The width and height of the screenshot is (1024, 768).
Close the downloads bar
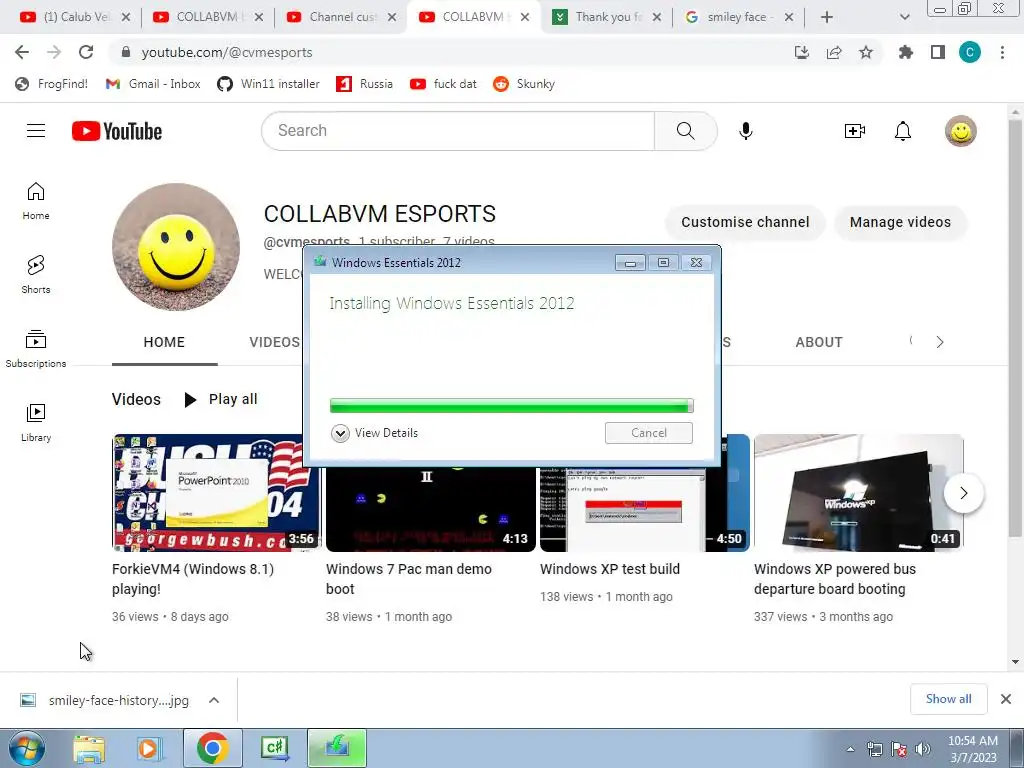tap(1006, 699)
